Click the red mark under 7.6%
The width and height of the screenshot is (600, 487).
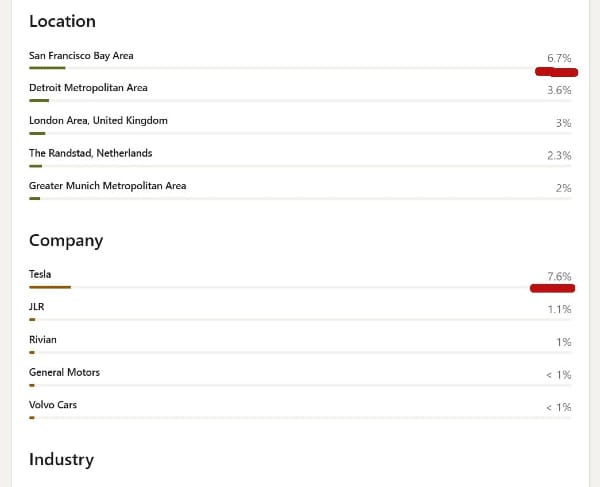point(553,288)
